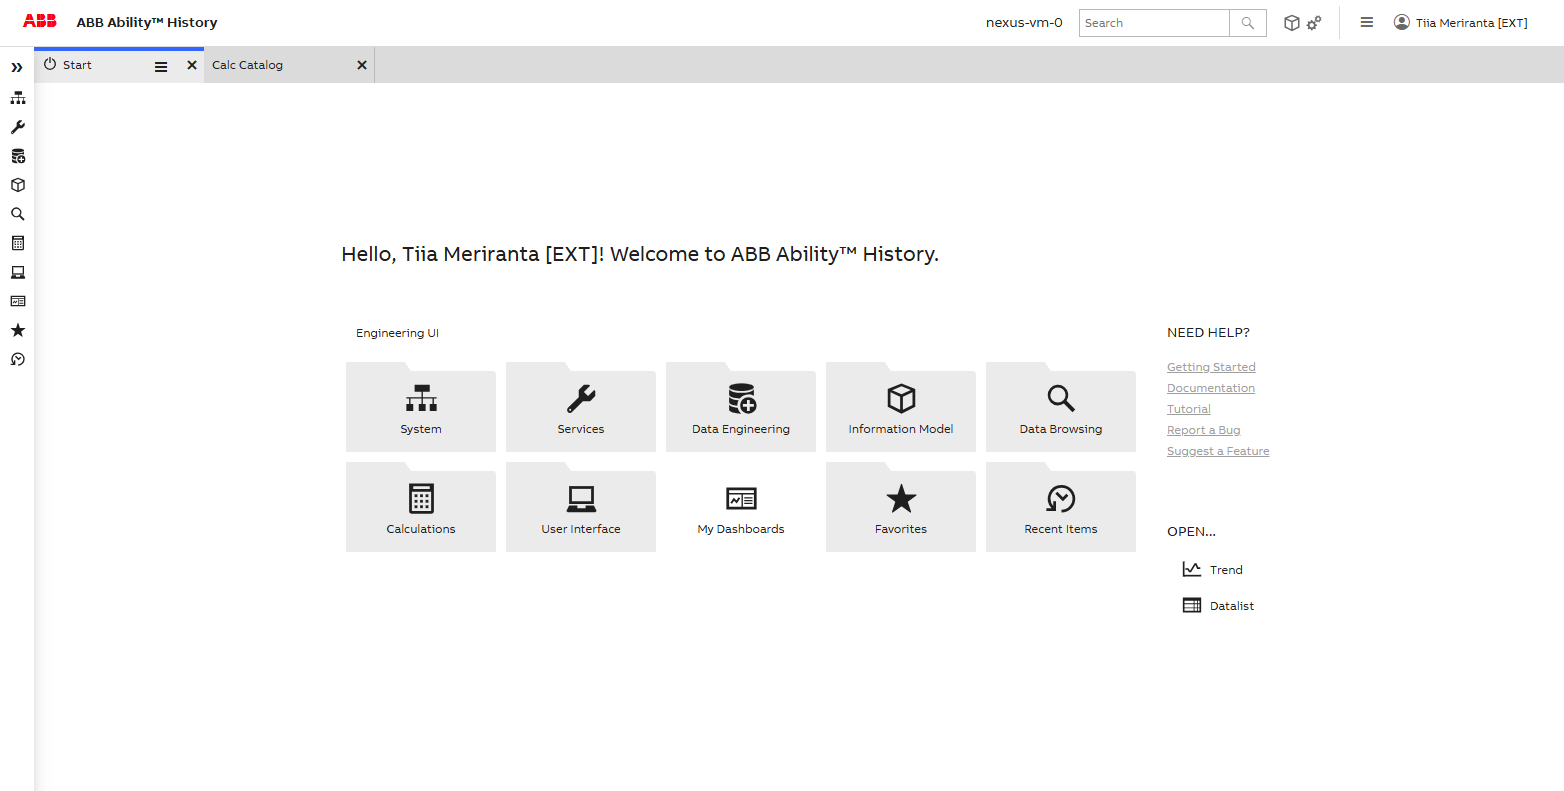
Task: Open Information Model cube icon in sidebar
Action: (x=17, y=185)
